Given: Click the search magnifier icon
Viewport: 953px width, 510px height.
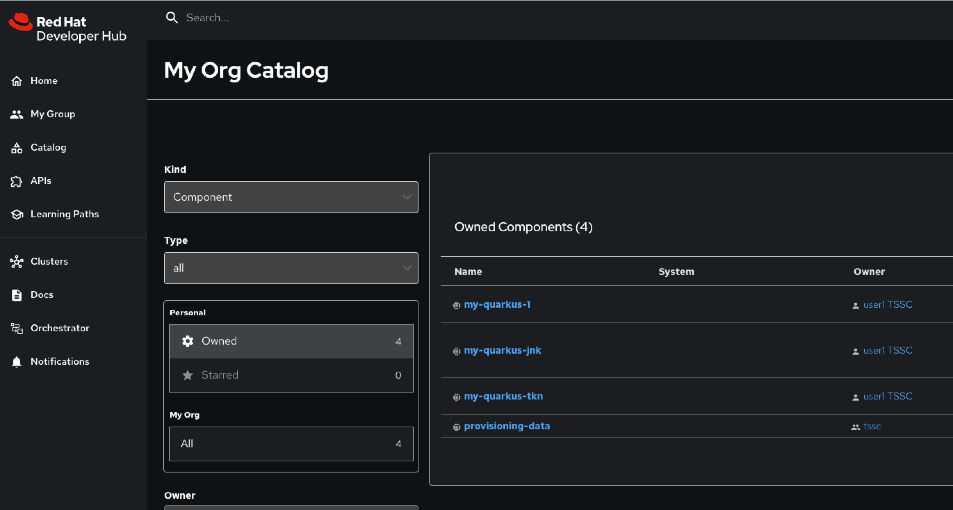Looking at the screenshot, I should click(172, 18).
